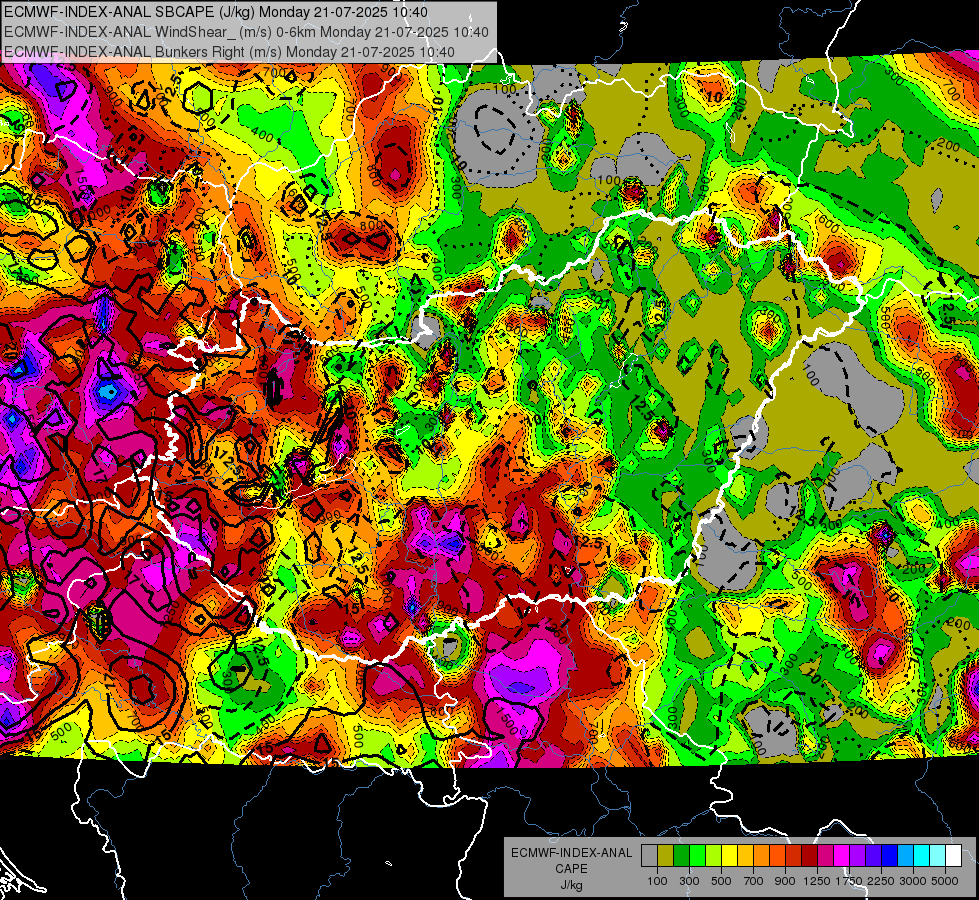
Task: Click the SBCAPE (J/kg) header line
Action: pyautogui.click(x=216, y=12)
